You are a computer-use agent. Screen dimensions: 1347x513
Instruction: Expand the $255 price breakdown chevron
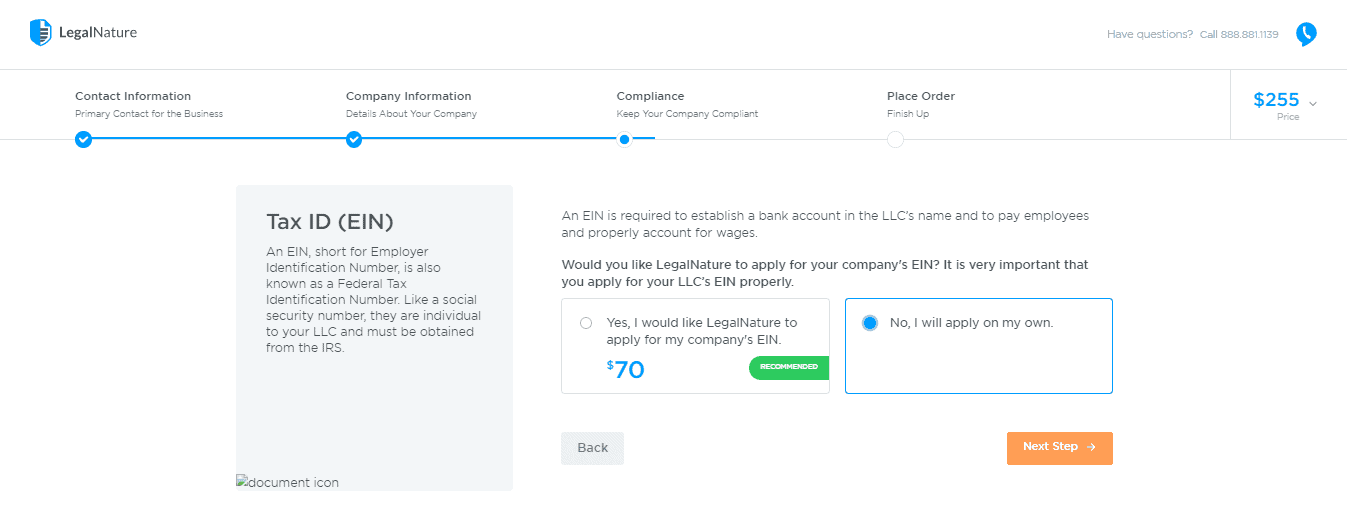click(1313, 104)
